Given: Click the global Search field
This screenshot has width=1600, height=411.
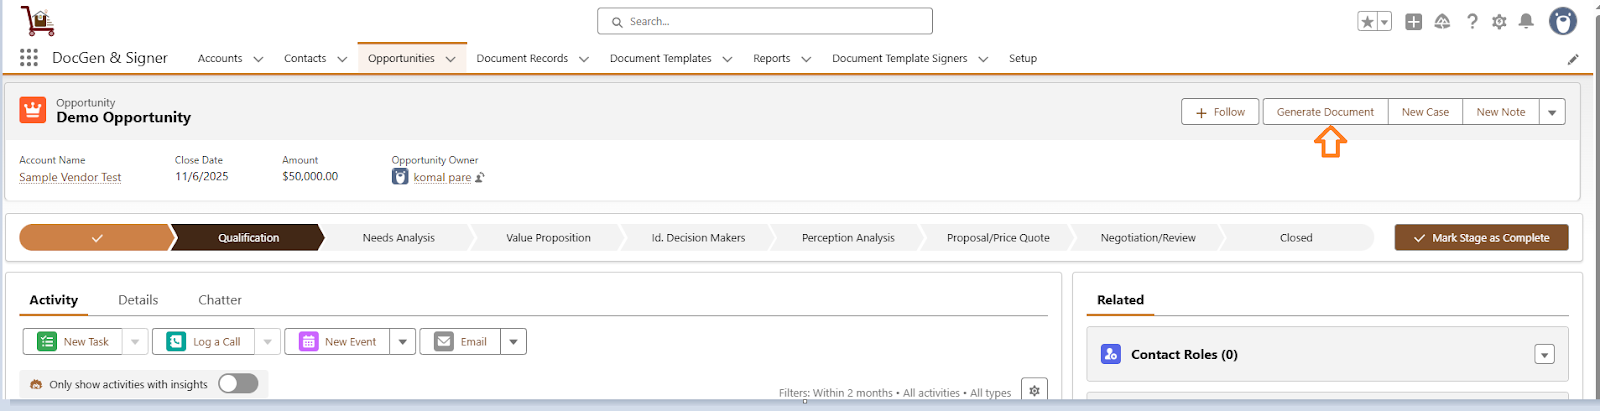Looking at the screenshot, I should coord(765,21).
